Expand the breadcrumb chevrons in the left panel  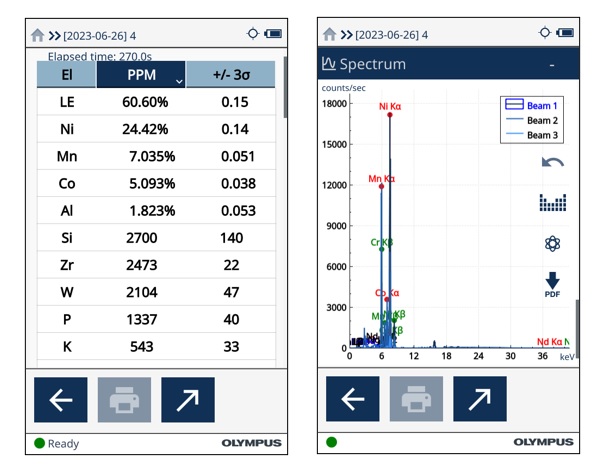click(54, 35)
